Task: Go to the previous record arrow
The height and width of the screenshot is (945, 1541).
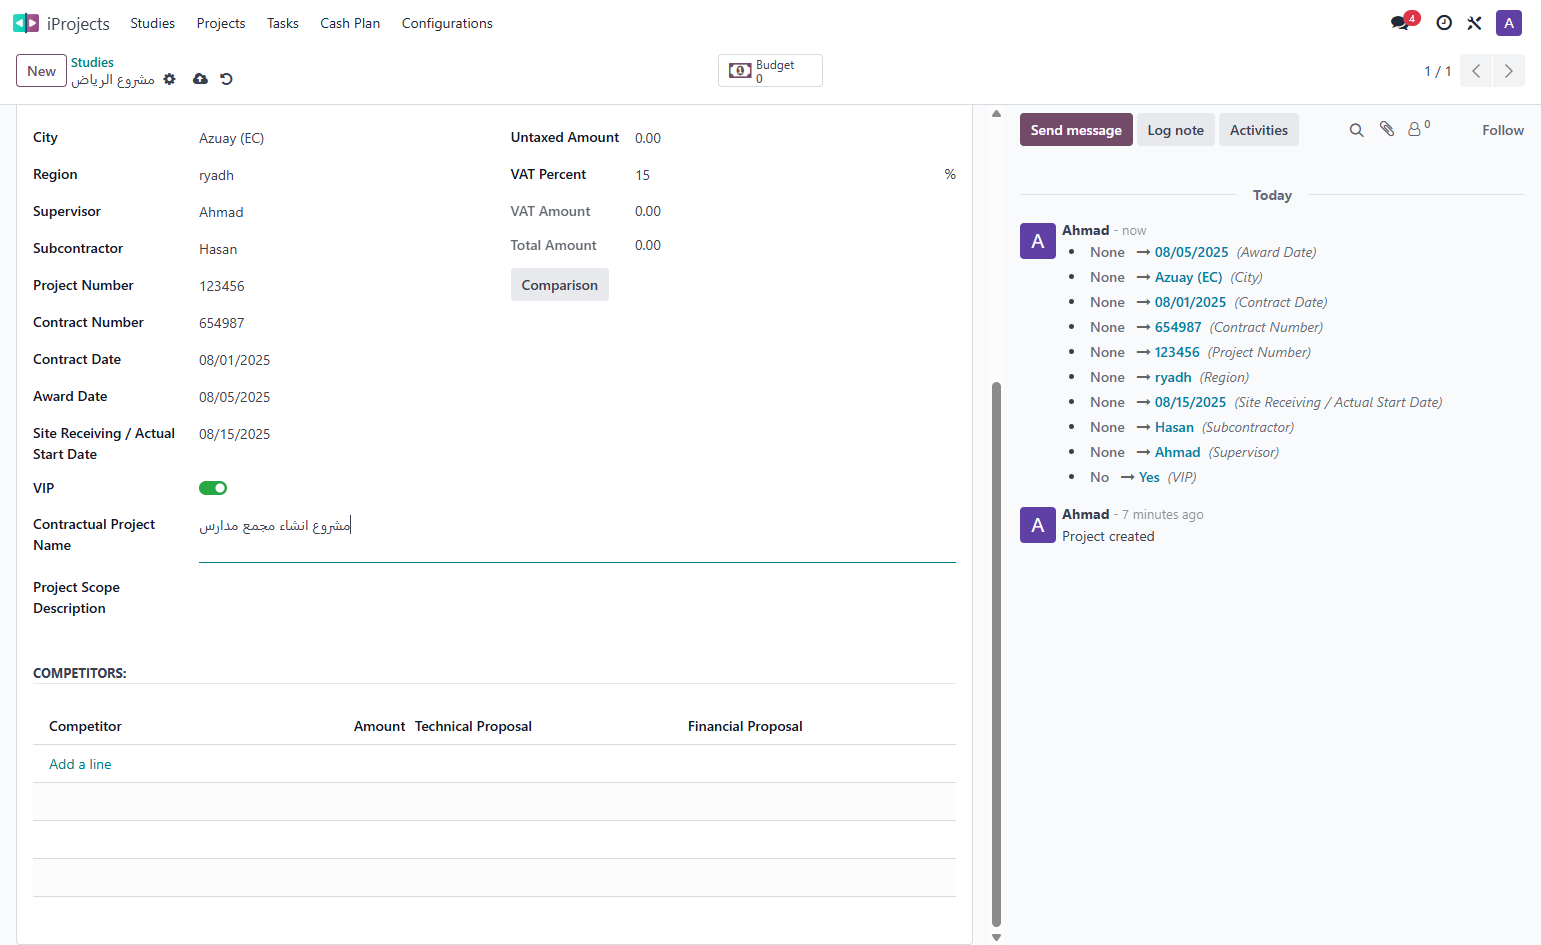Action: point(1476,71)
